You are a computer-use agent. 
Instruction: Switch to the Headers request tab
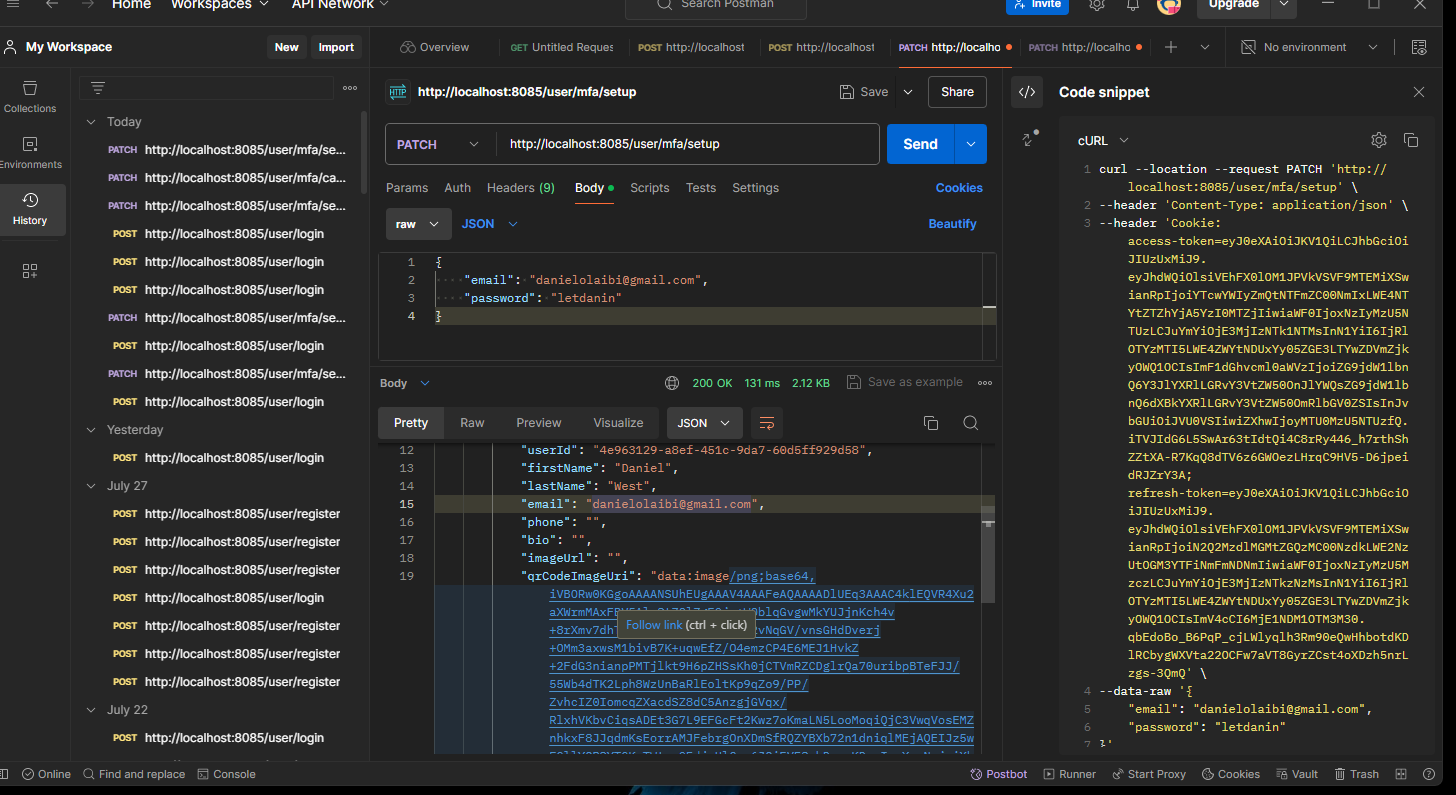click(x=520, y=188)
